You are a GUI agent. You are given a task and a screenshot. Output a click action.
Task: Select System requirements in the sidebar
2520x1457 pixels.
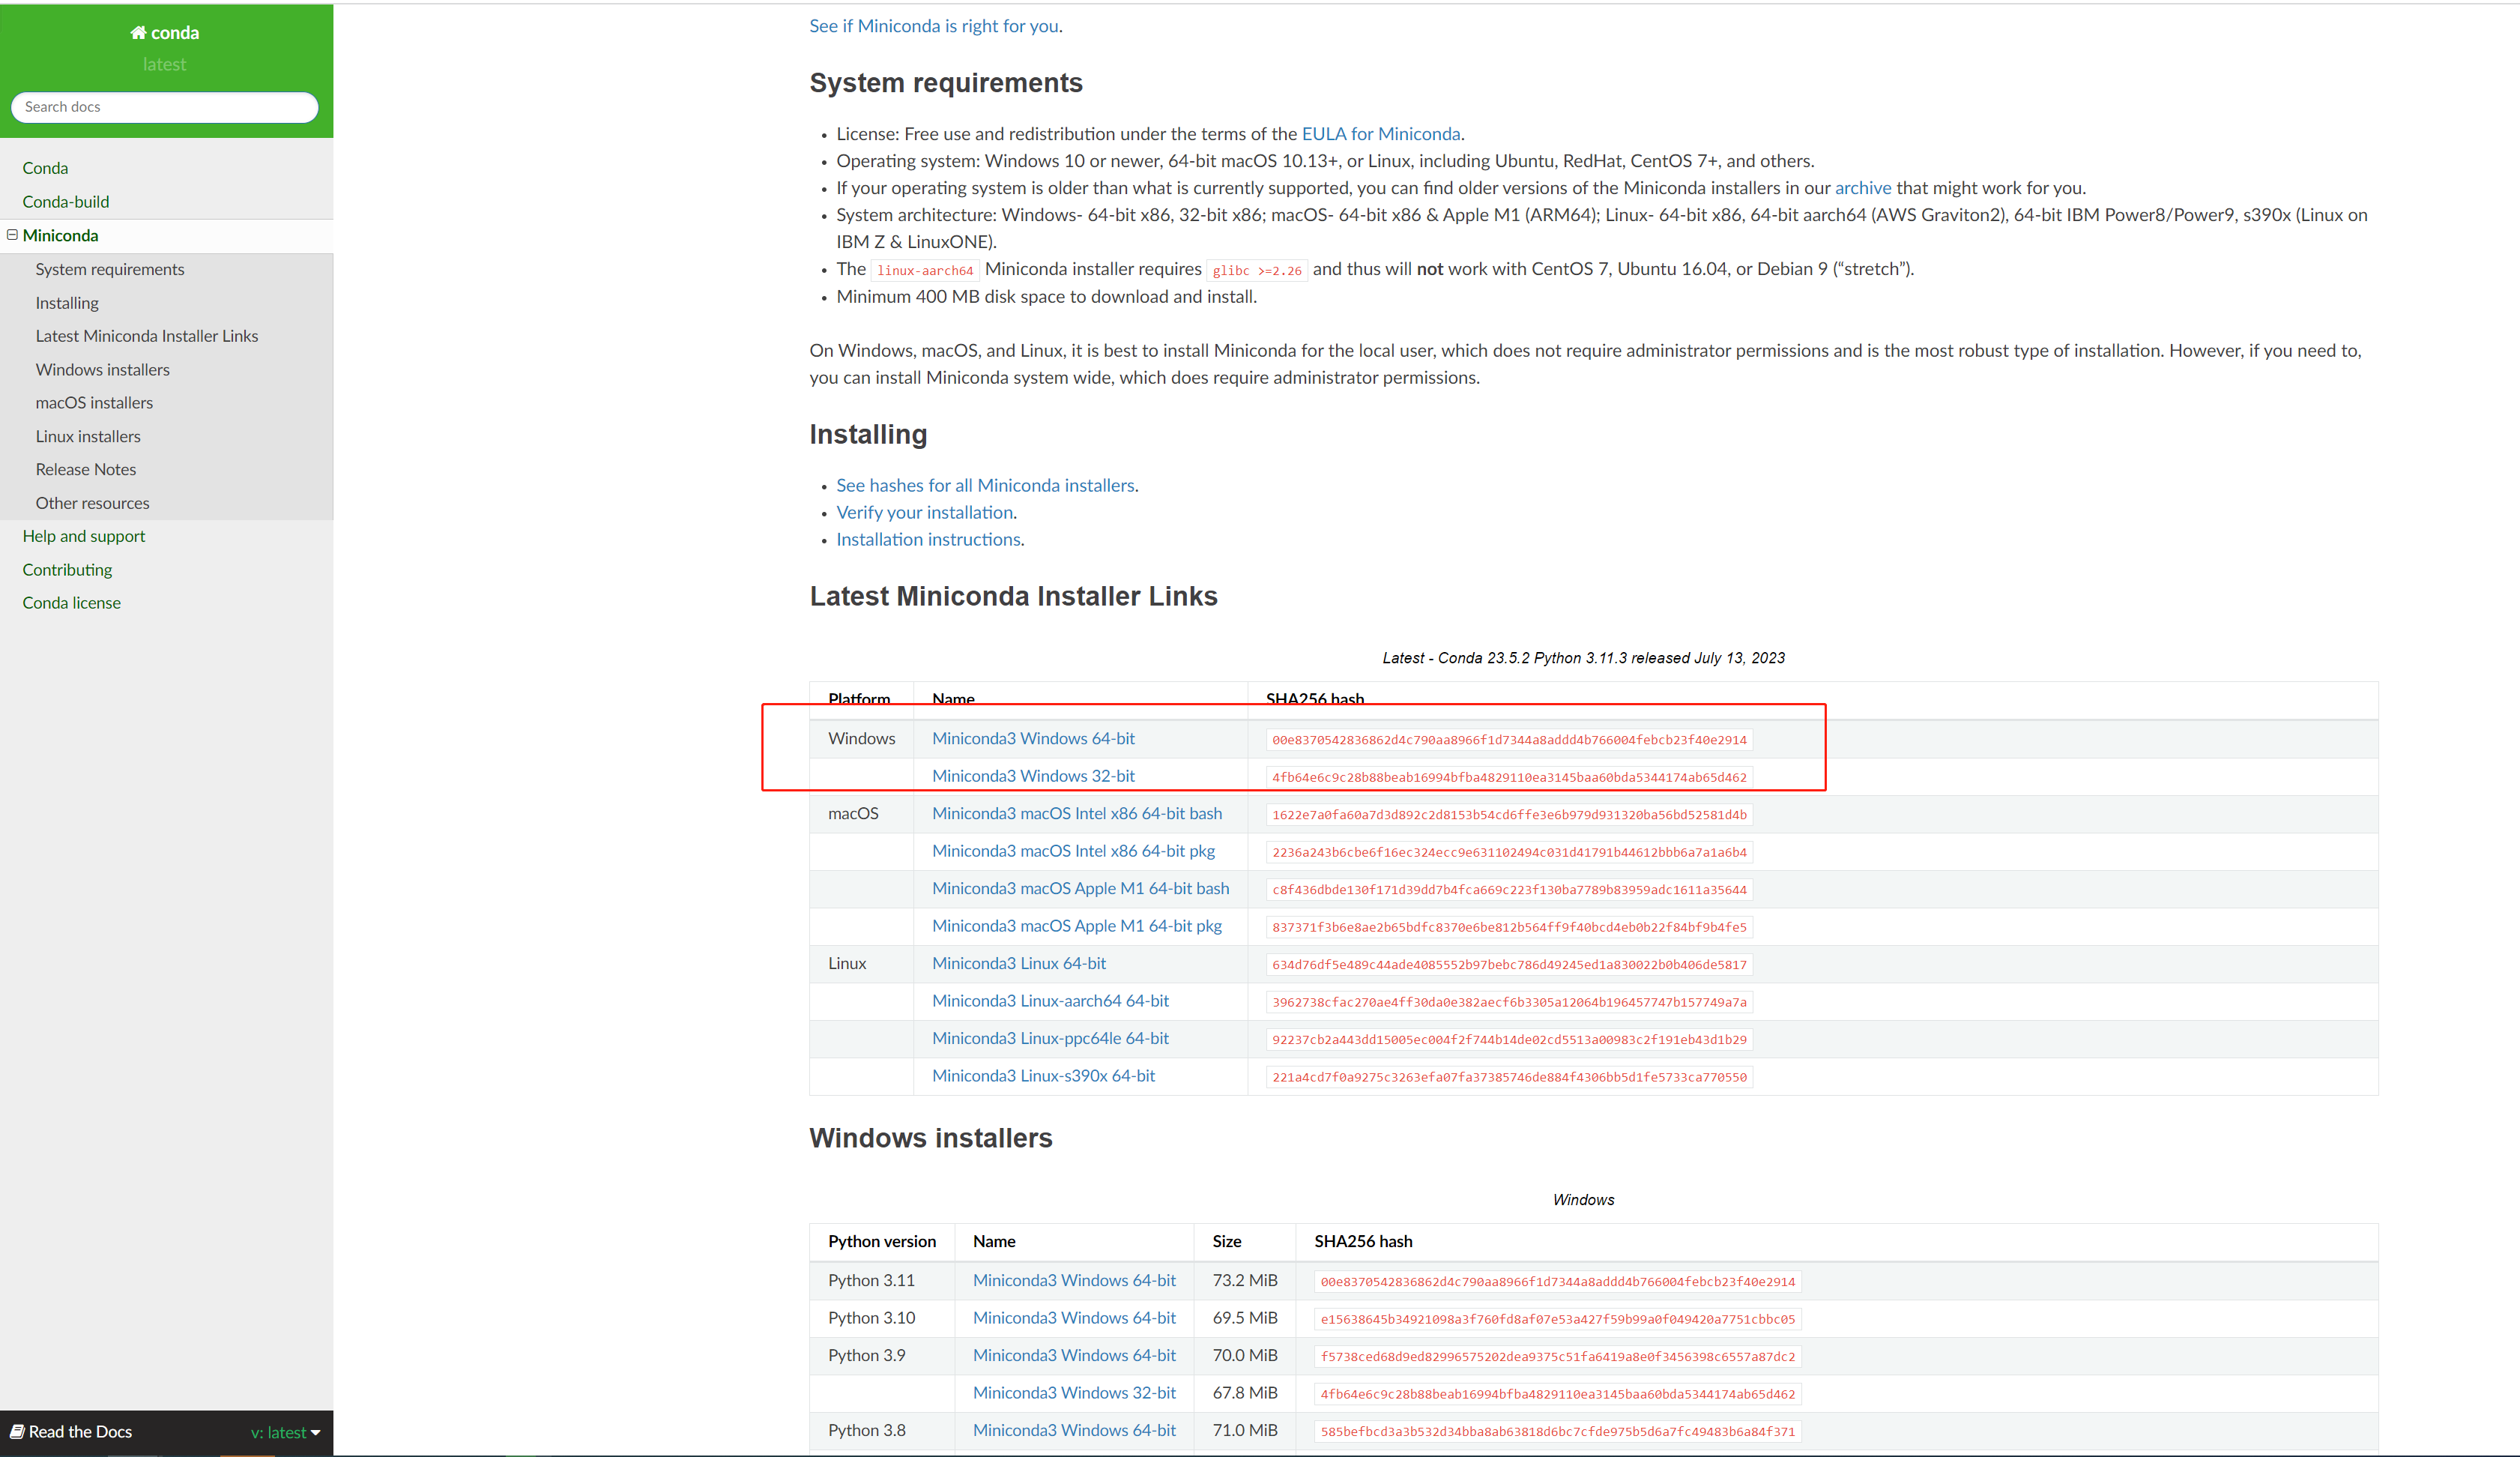pos(110,269)
